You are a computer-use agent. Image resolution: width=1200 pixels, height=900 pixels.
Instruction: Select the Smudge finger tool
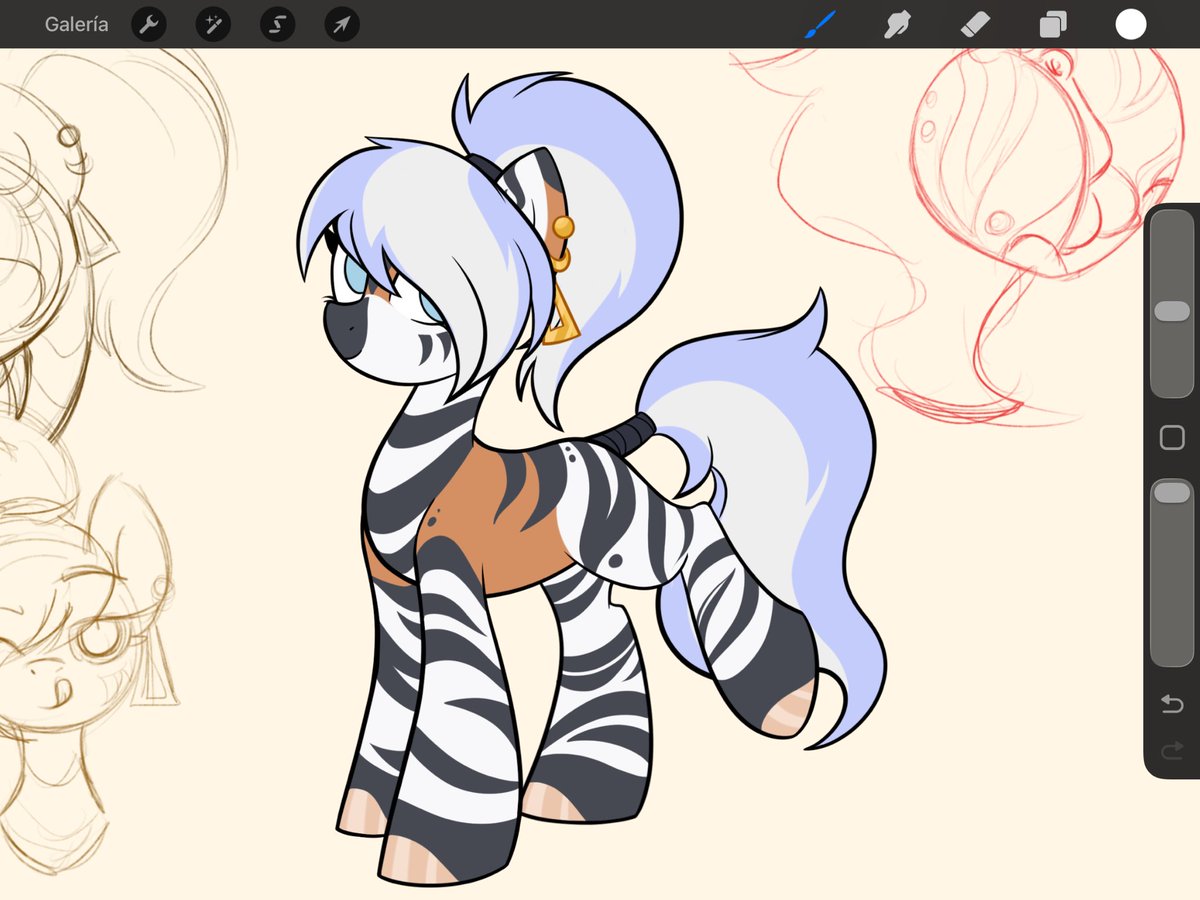coord(897,24)
